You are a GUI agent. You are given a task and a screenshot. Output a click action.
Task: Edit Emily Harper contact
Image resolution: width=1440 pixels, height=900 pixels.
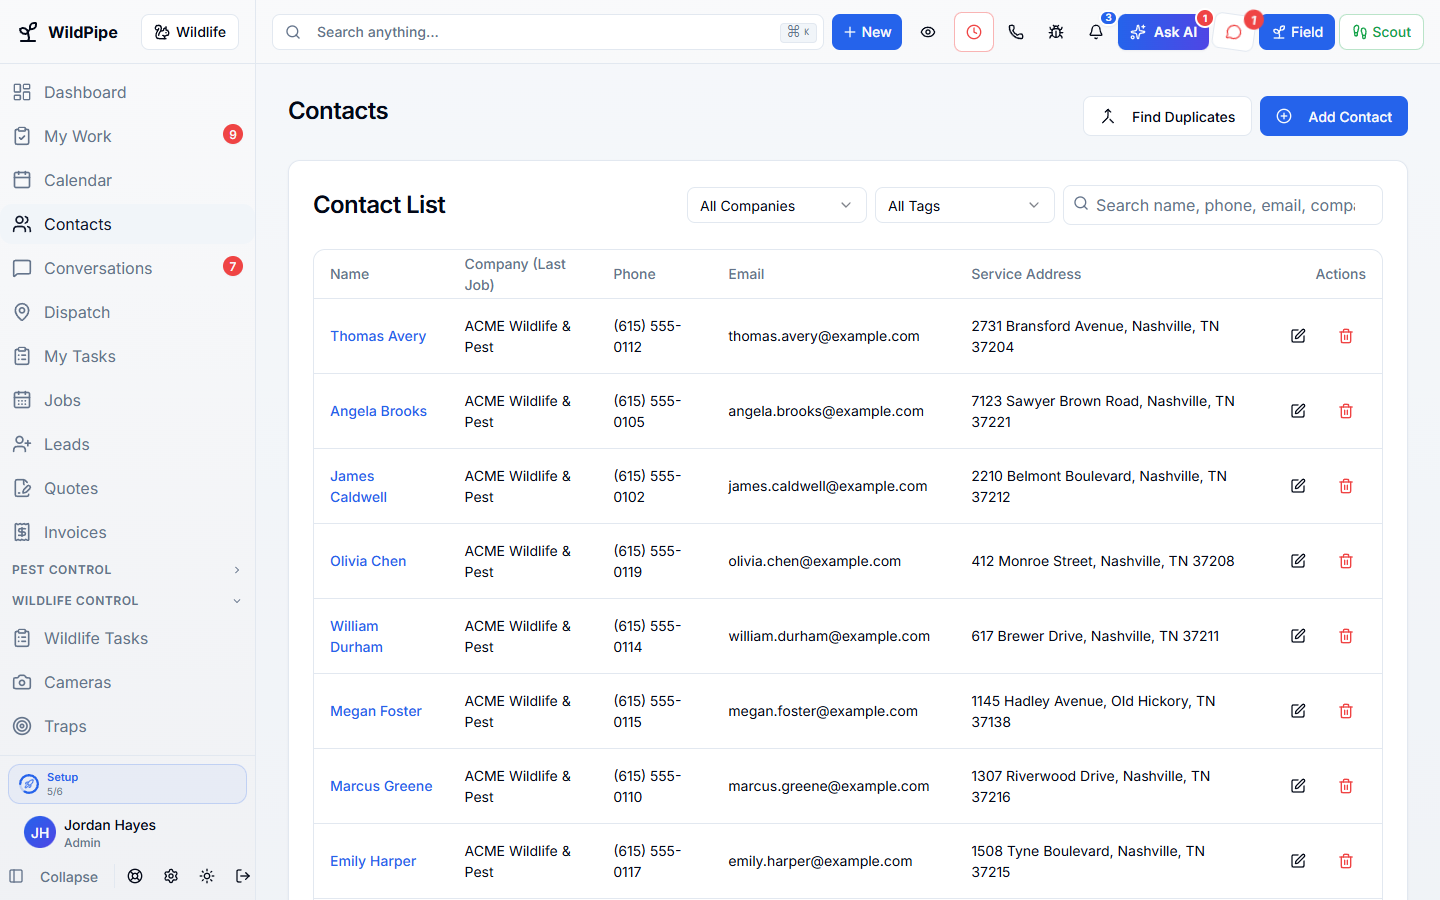coord(1298,861)
